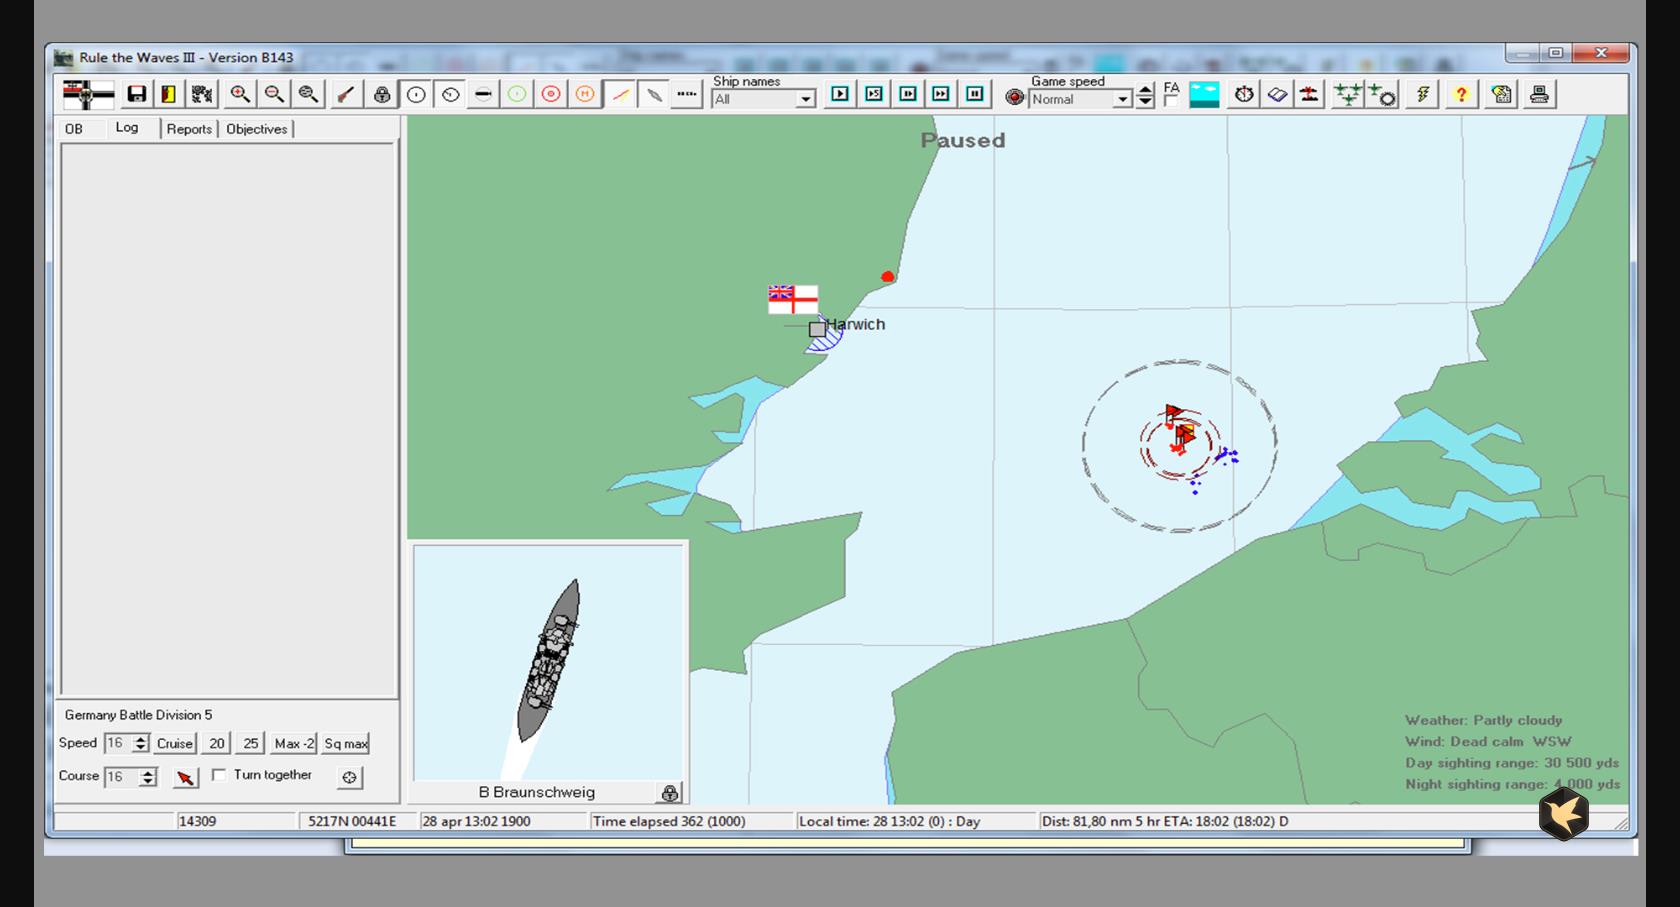Zoom in with the plus magnifier
This screenshot has width=1680, height=907.
point(240,94)
